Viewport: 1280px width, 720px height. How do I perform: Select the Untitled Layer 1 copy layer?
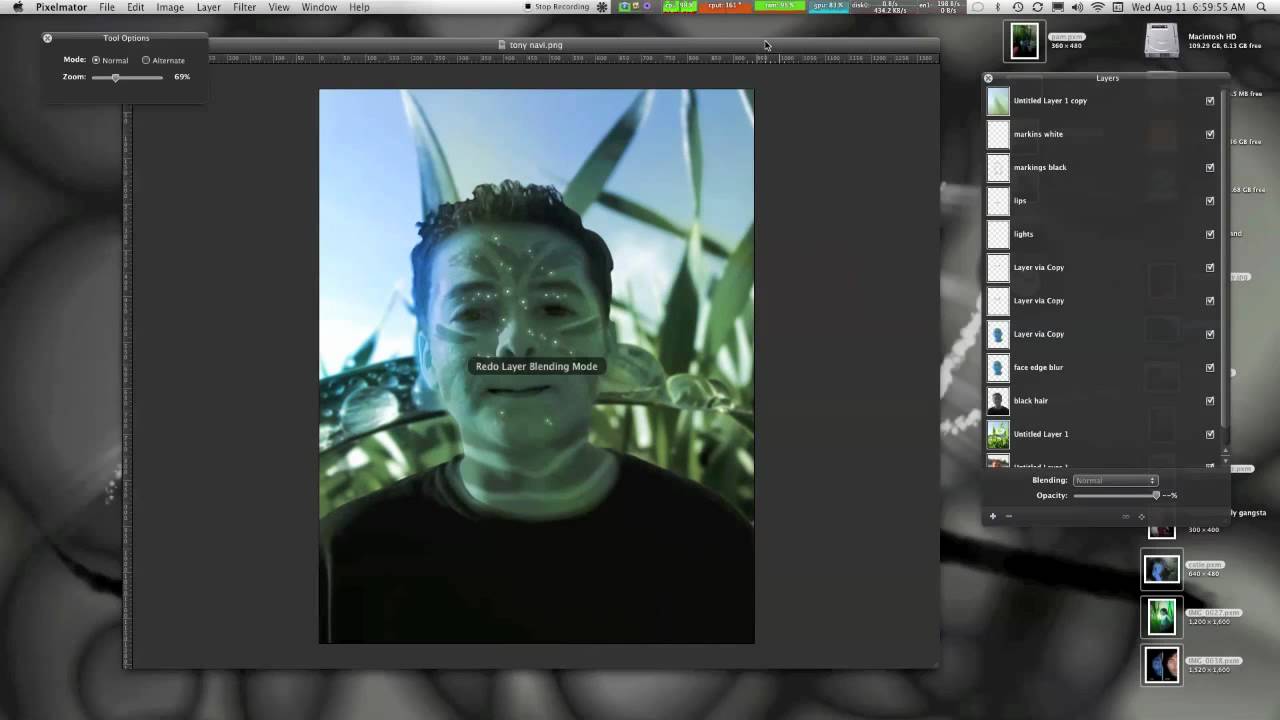(x=1101, y=101)
